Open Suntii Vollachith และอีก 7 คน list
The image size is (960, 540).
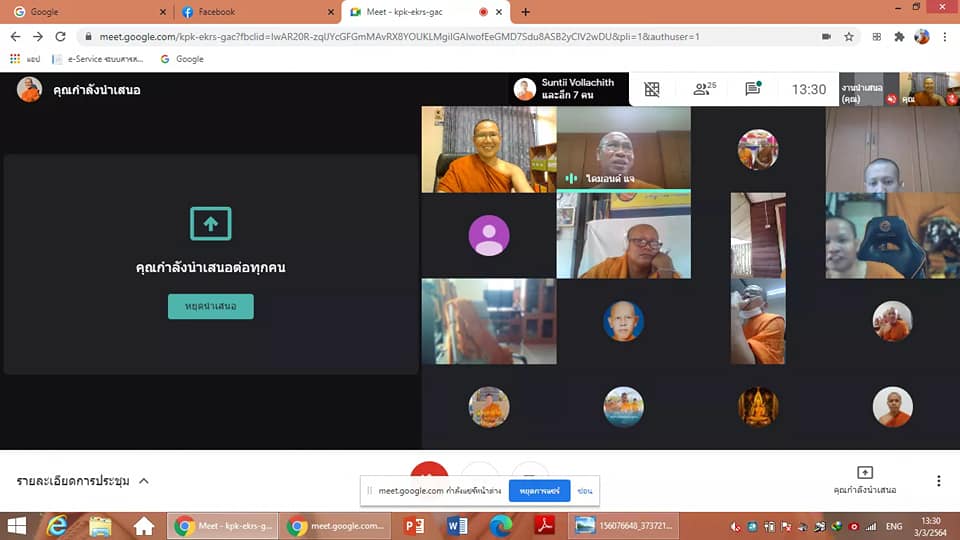tap(567, 89)
